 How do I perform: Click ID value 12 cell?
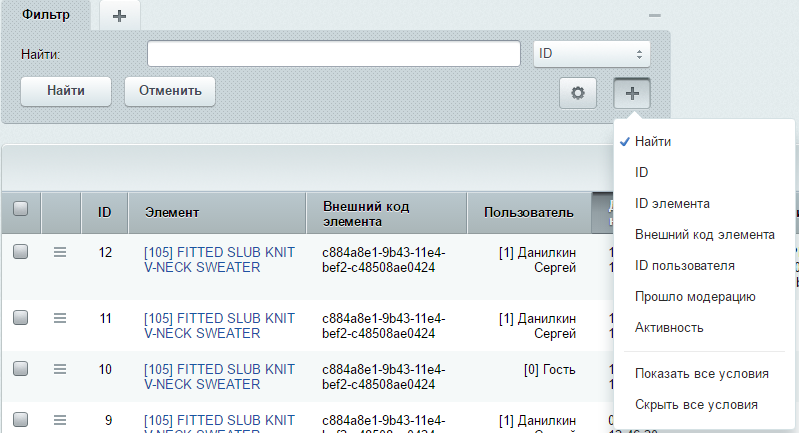[105, 253]
